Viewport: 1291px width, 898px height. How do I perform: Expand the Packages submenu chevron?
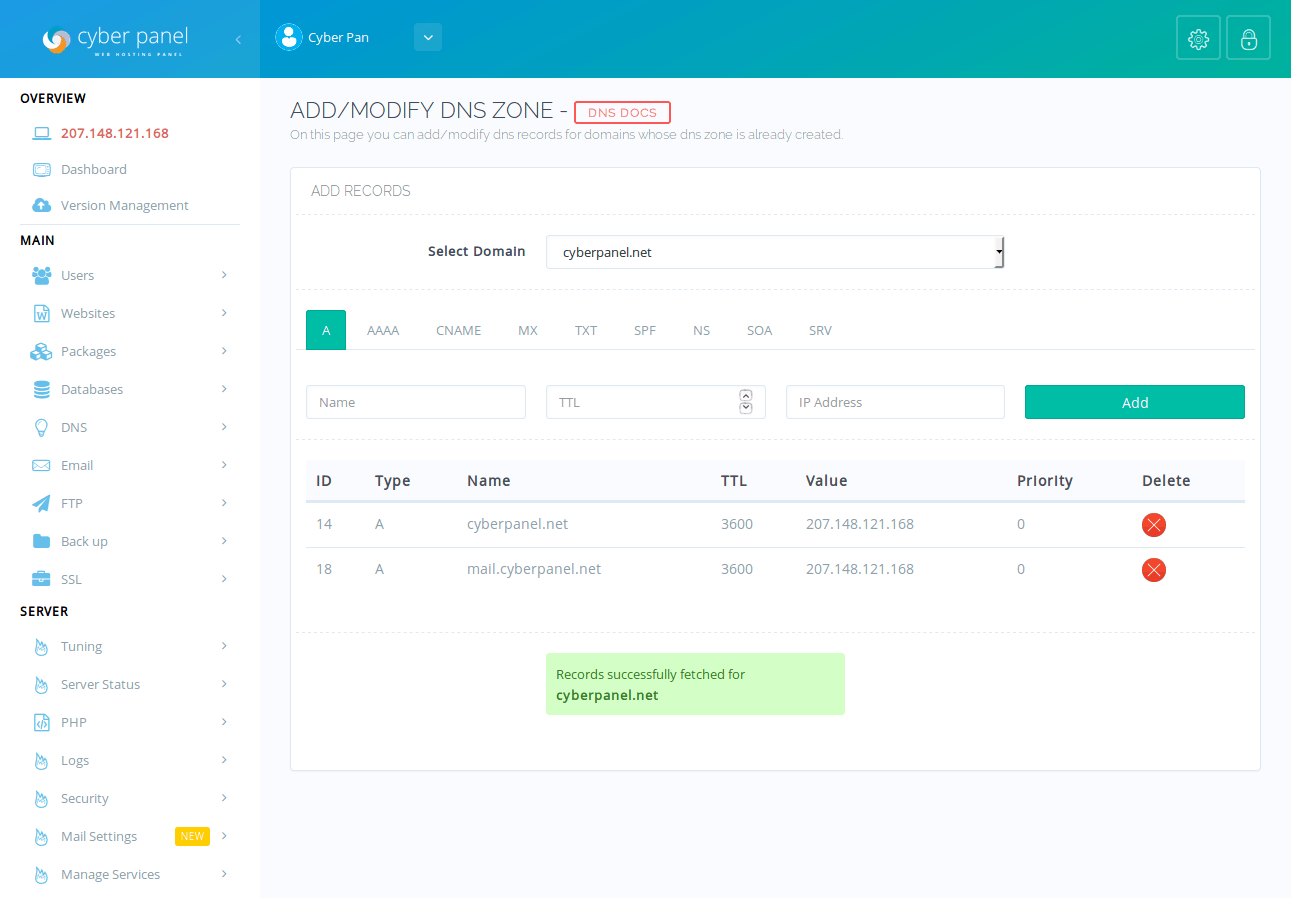[224, 351]
